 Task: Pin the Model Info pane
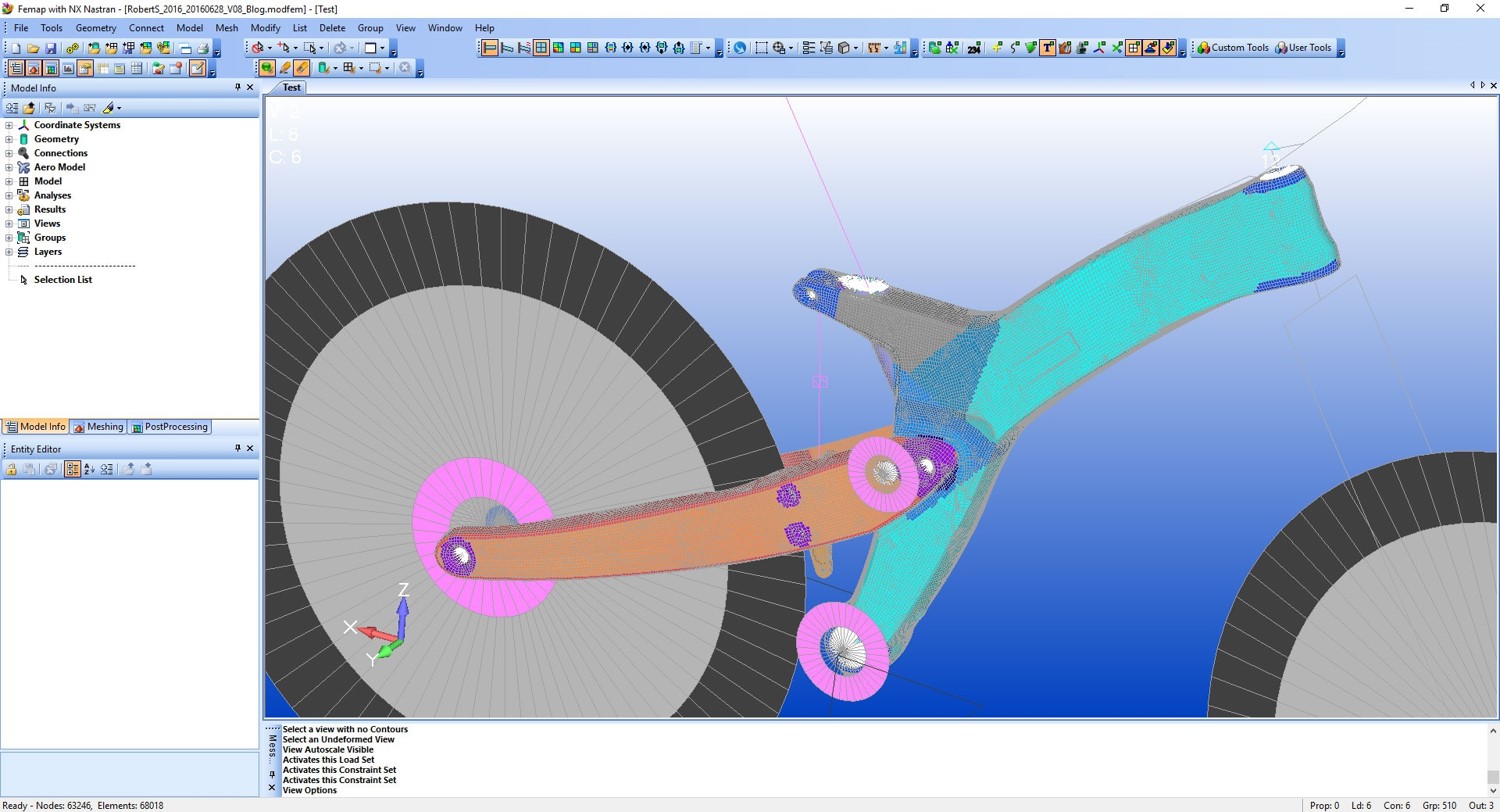click(x=238, y=88)
